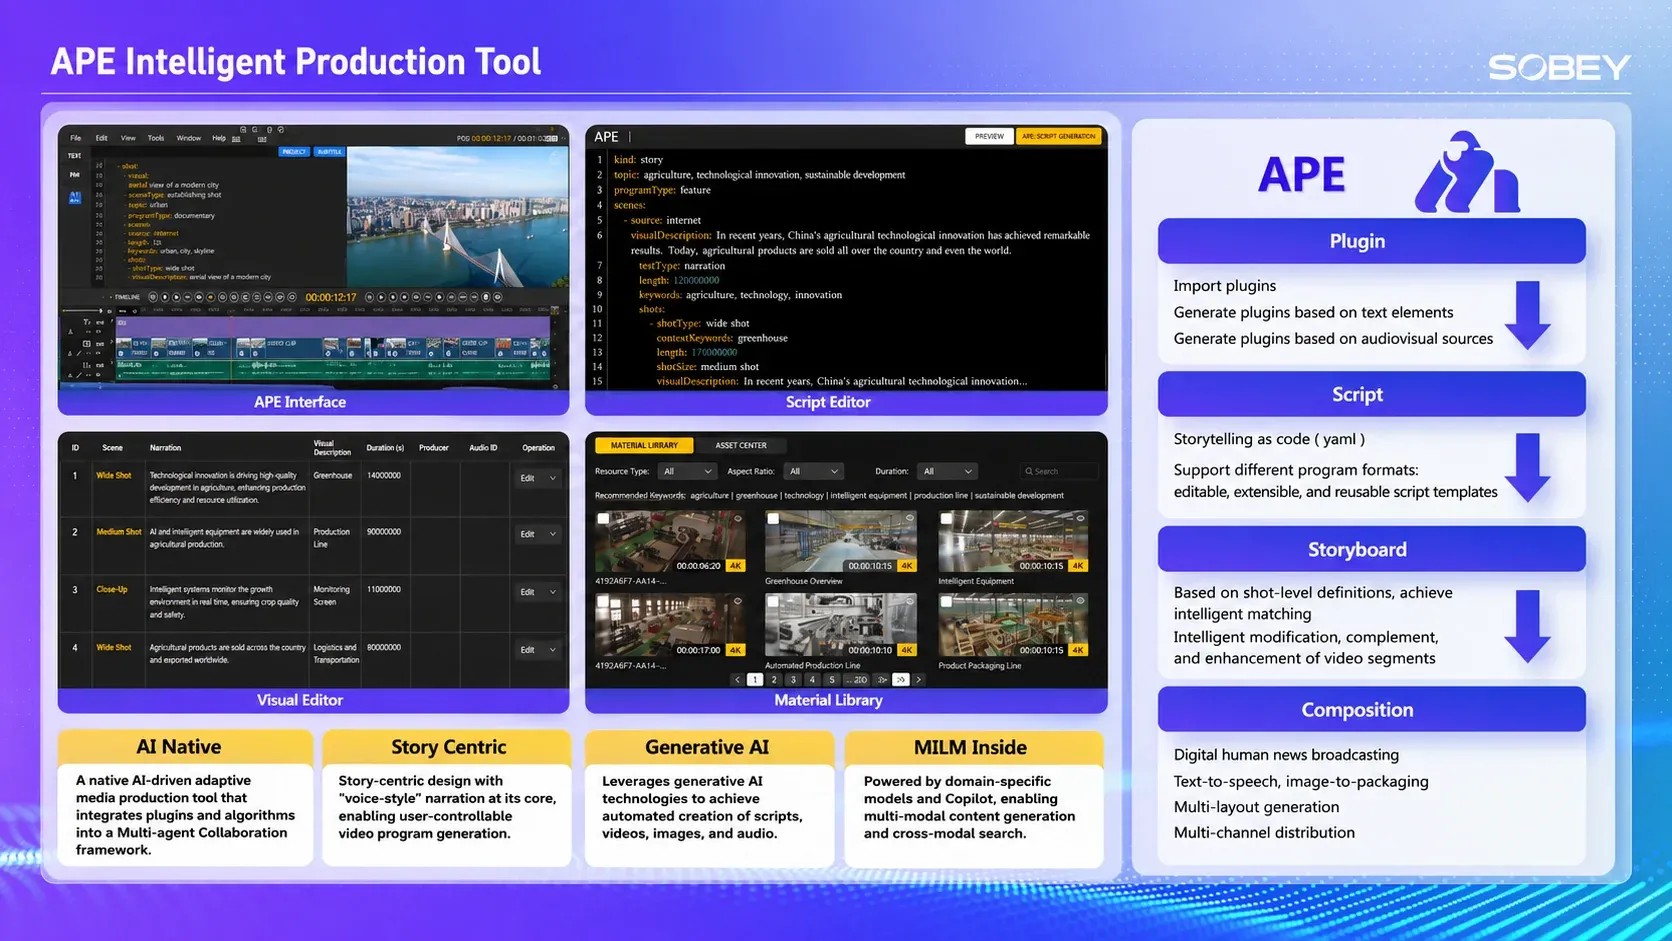The width and height of the screenshot is (1672, 941).
Task: Click the "programType: feature" script line
Action: (x=662, y=190)
